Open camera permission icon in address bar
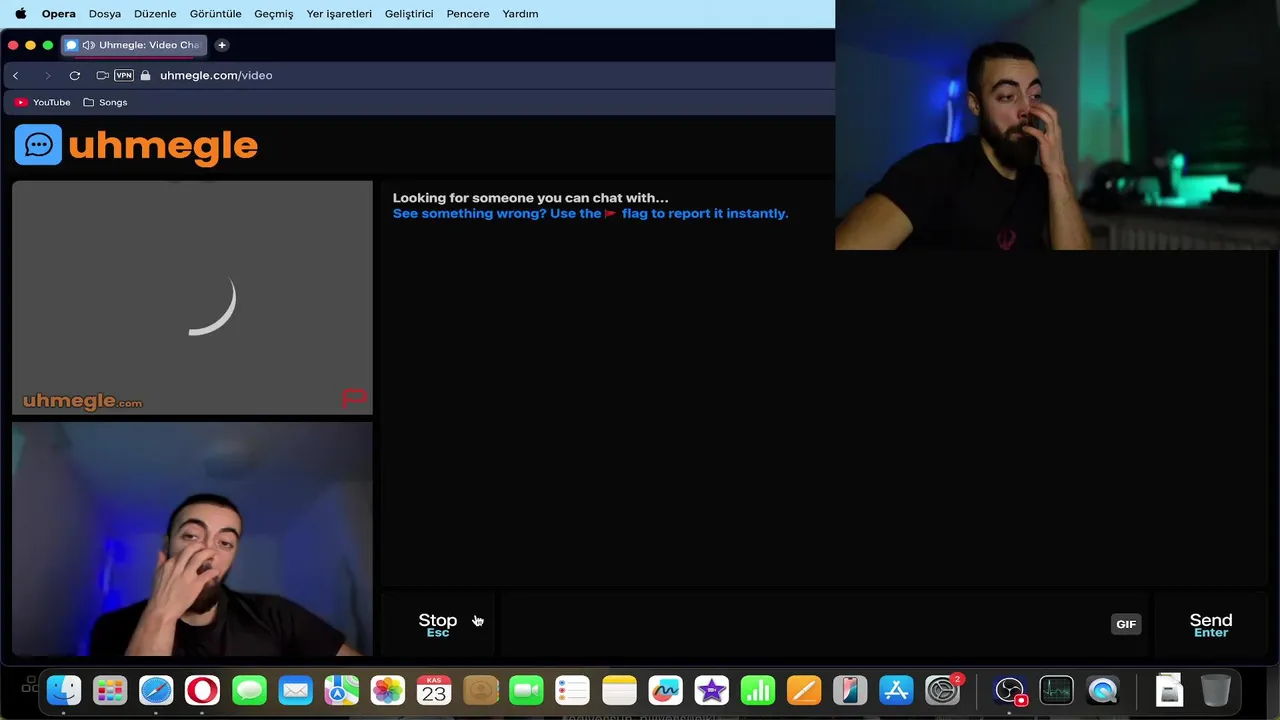 pos(102,75)
